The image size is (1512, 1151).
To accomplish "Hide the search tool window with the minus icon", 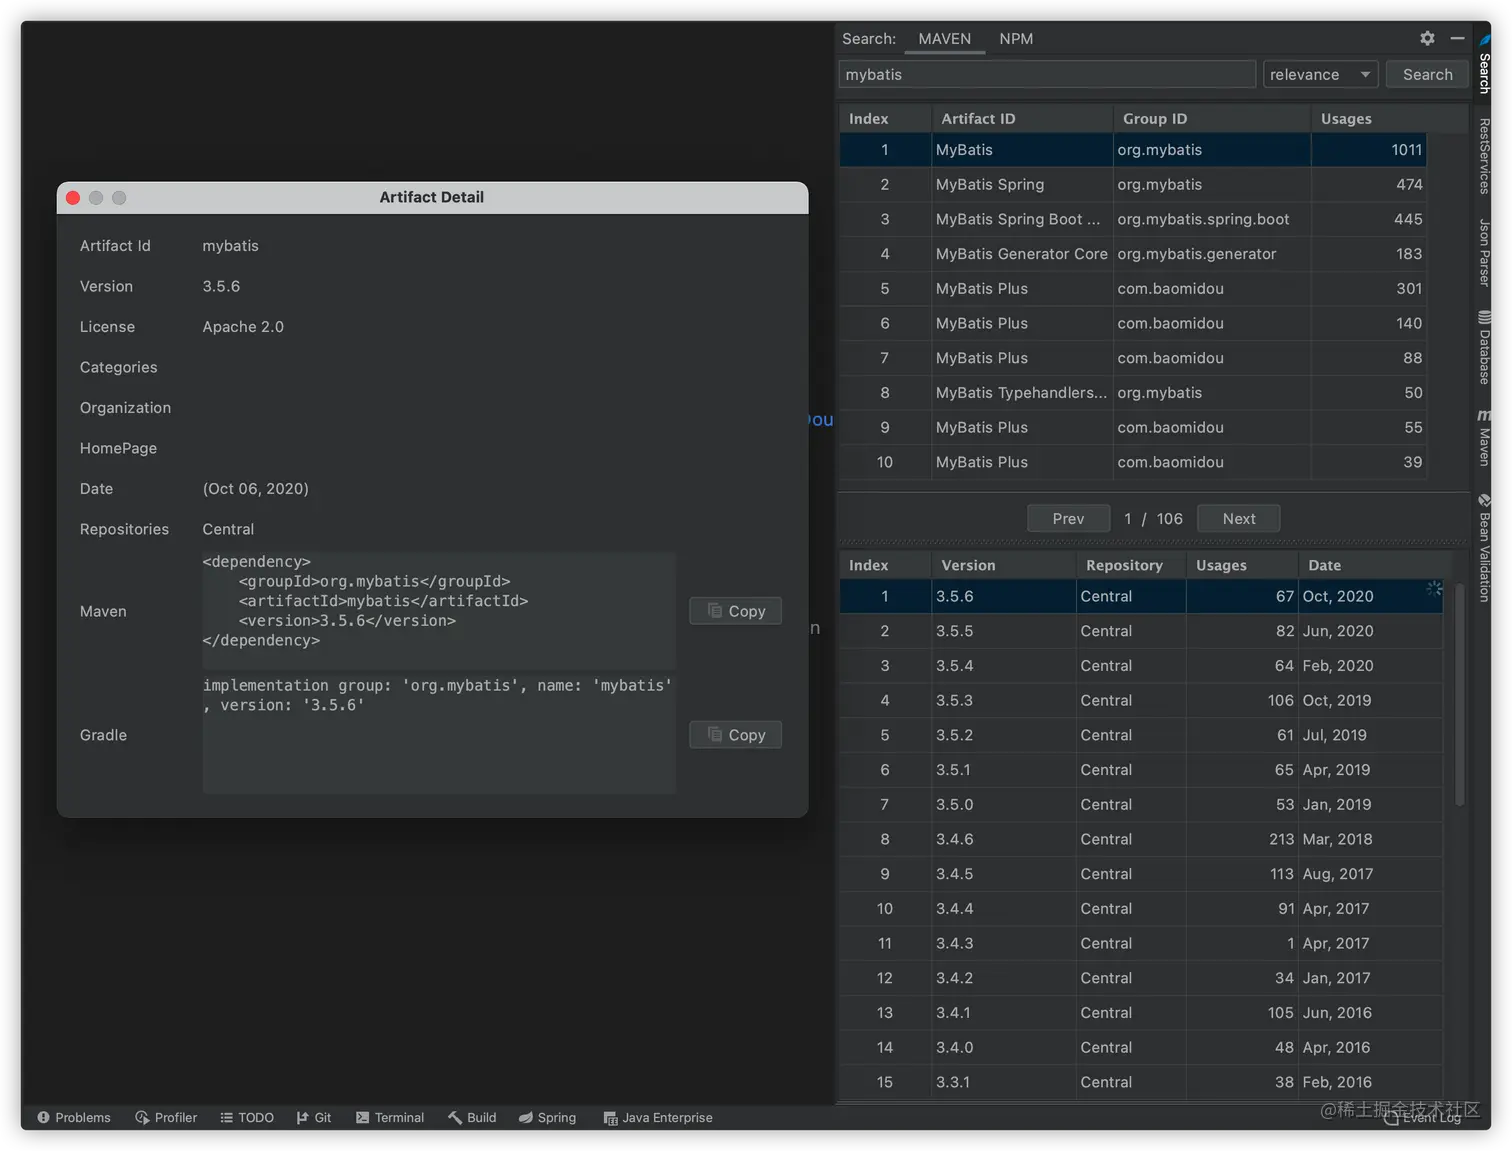I will 1457,38.
